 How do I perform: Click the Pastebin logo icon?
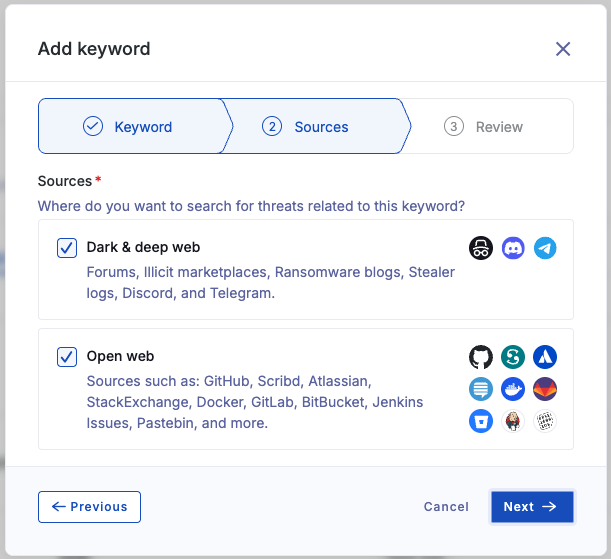(x=545, y=421)
